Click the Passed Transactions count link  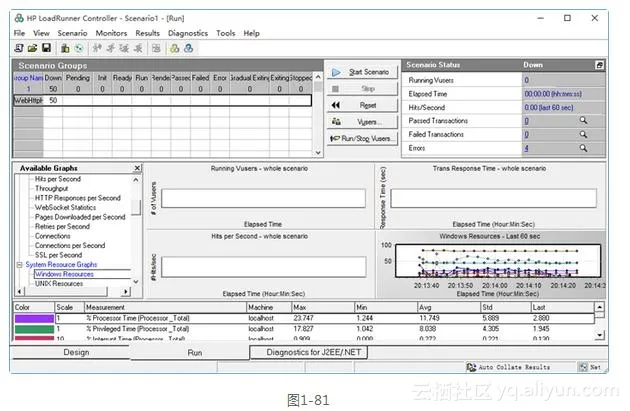pyautogui.click(x=527, y=121)
